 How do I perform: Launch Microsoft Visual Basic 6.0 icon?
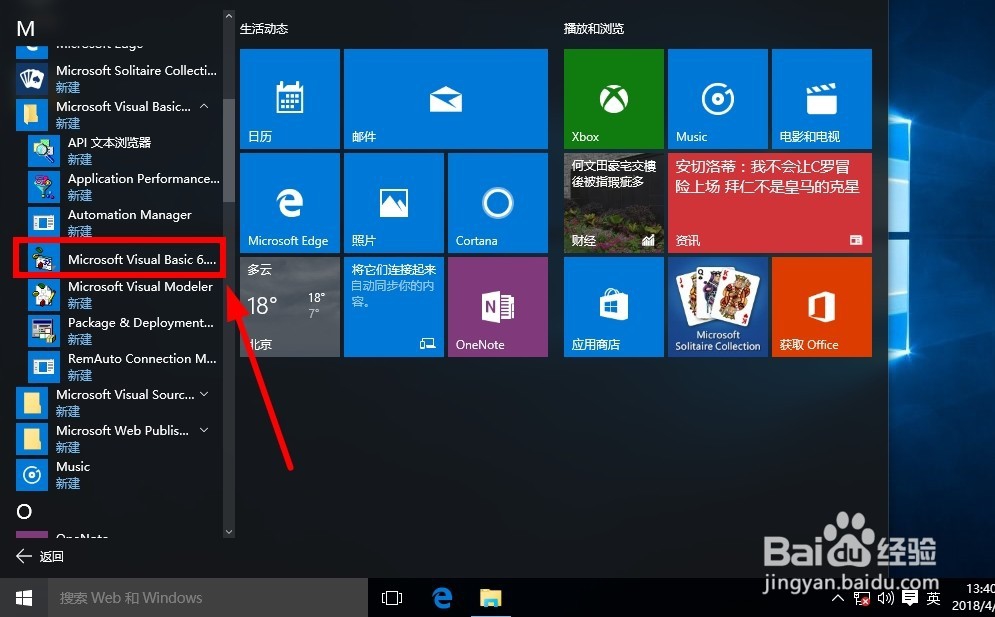[44, 259]
